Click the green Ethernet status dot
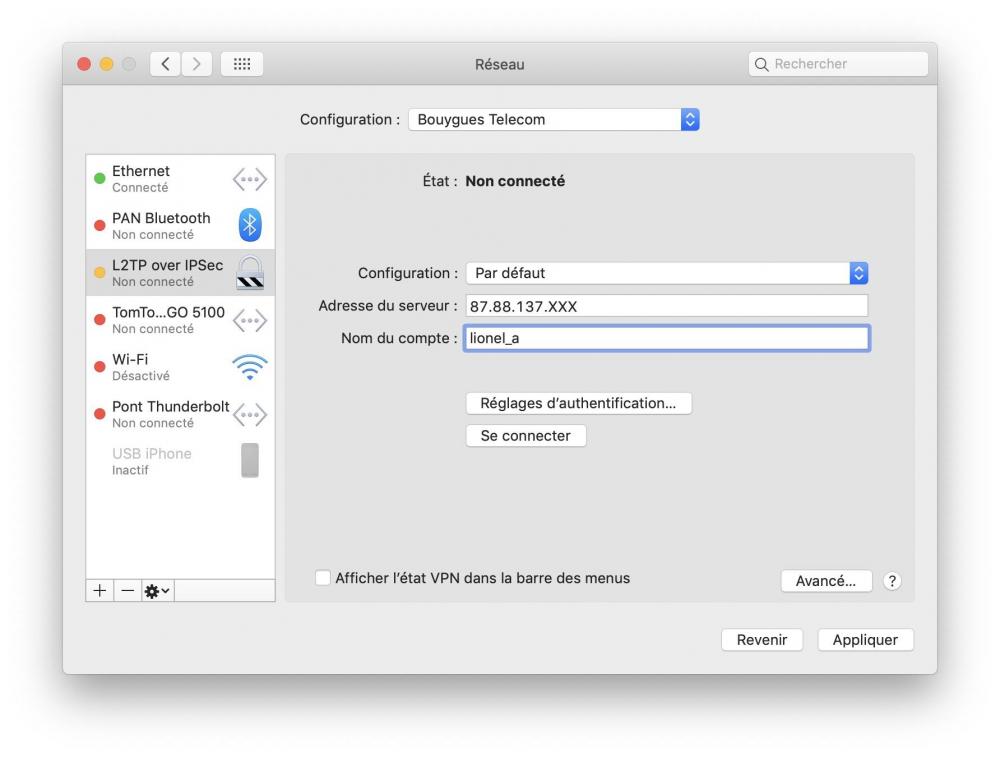The width and height of the screenshot is (1000, 757). [x=99, y=179]
